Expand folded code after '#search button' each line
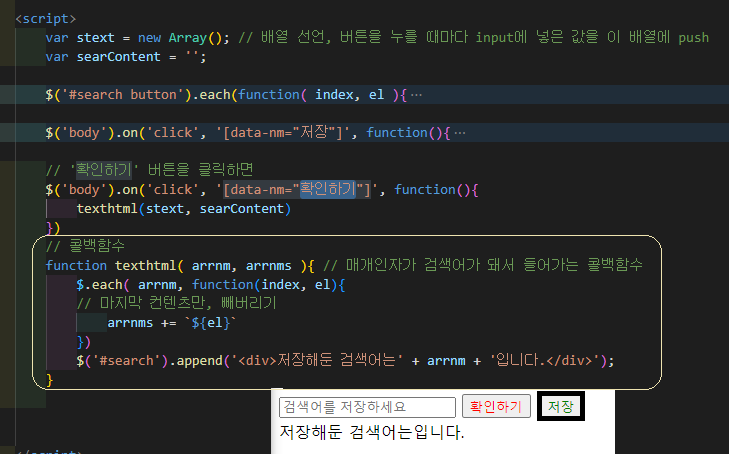Viewport: 729px width, 454px height. click(x=417, y=95)
